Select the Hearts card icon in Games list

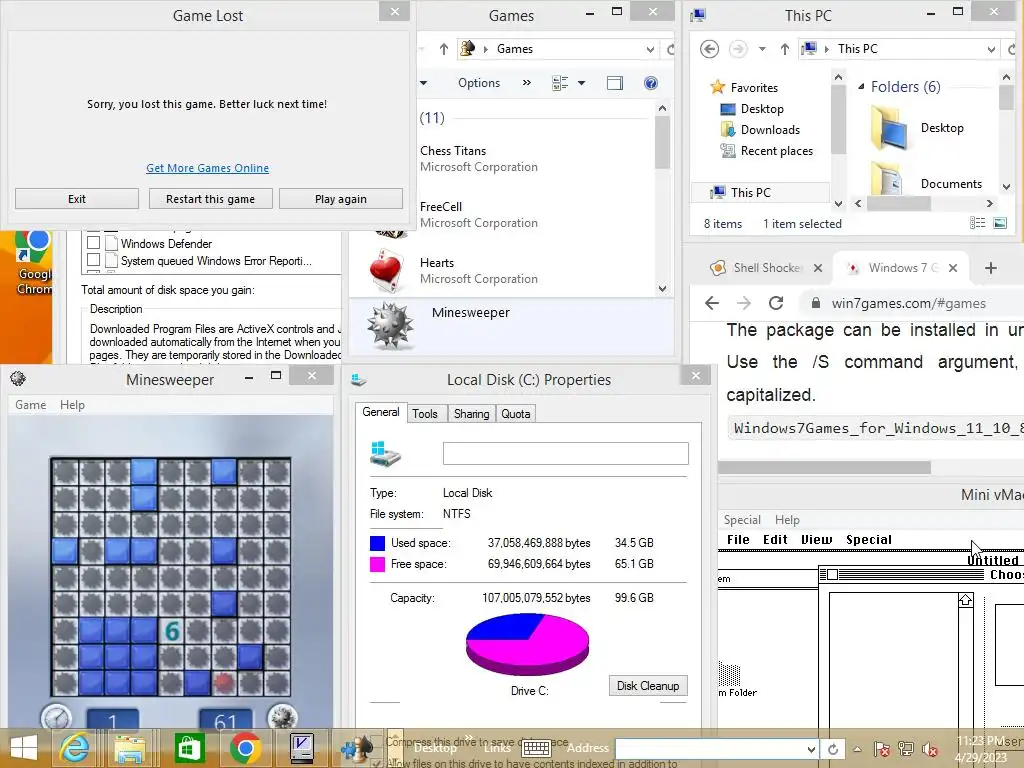(386, 271)
